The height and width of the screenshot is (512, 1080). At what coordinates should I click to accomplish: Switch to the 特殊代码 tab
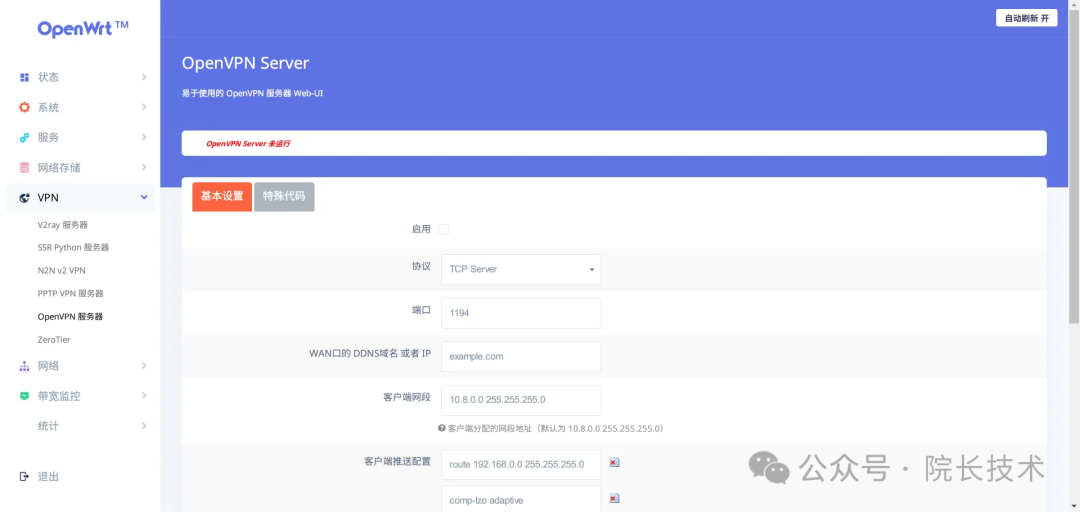284,196
